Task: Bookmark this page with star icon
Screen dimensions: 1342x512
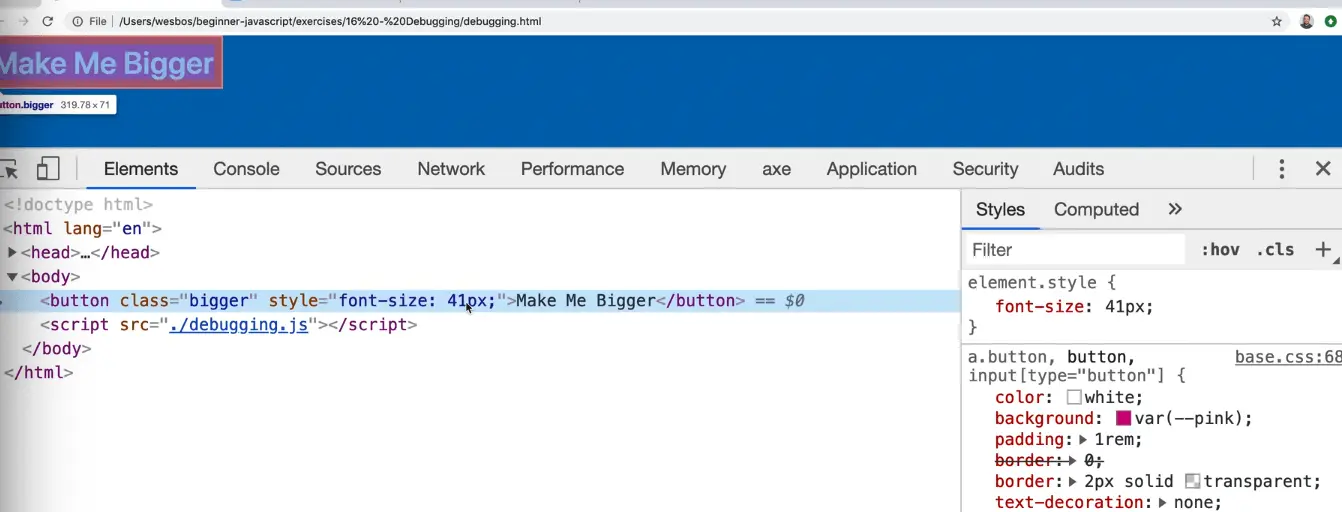Action: (1276, 21)
